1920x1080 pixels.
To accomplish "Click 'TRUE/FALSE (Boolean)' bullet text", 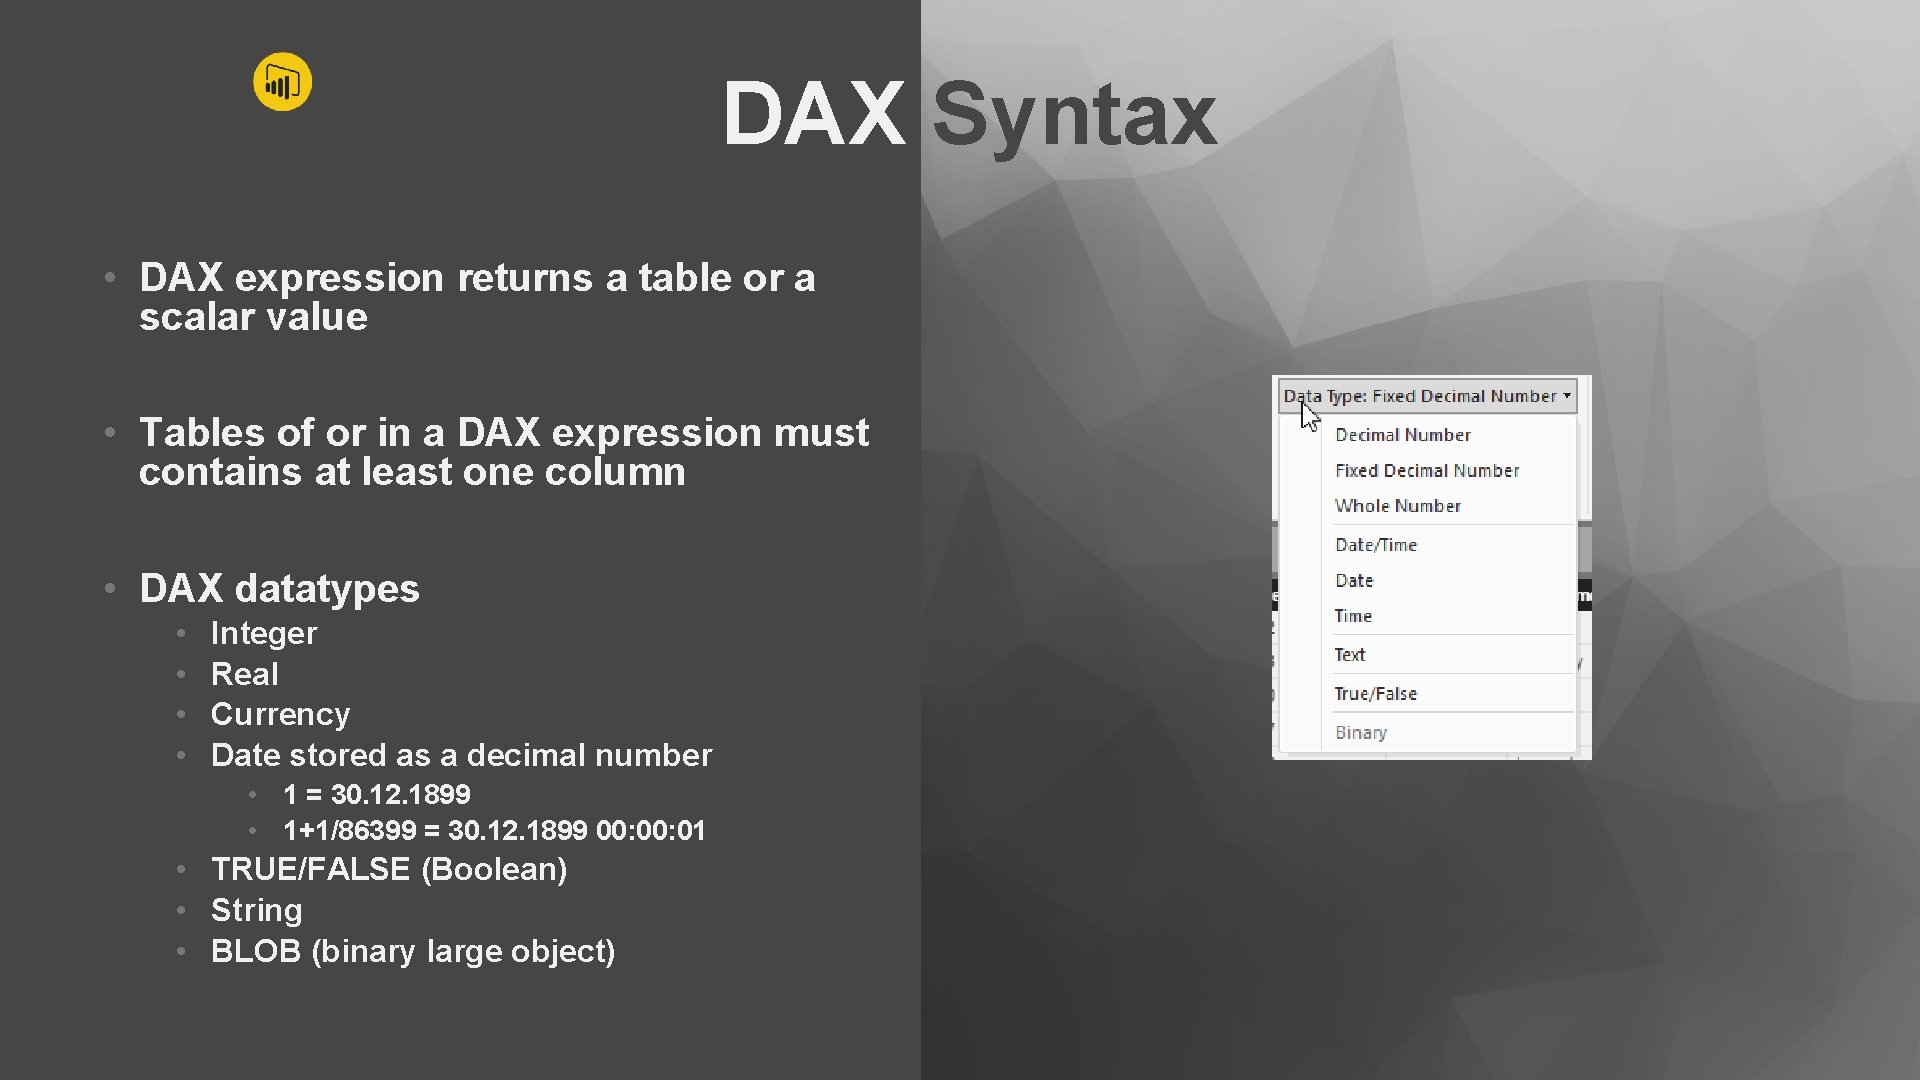I will [389, 869].
